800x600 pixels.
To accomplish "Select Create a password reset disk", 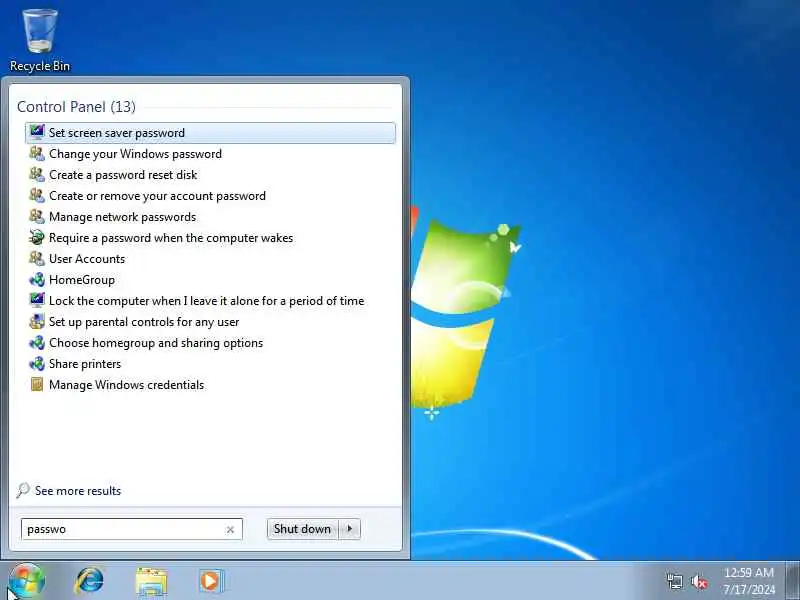I will (210, 174).
